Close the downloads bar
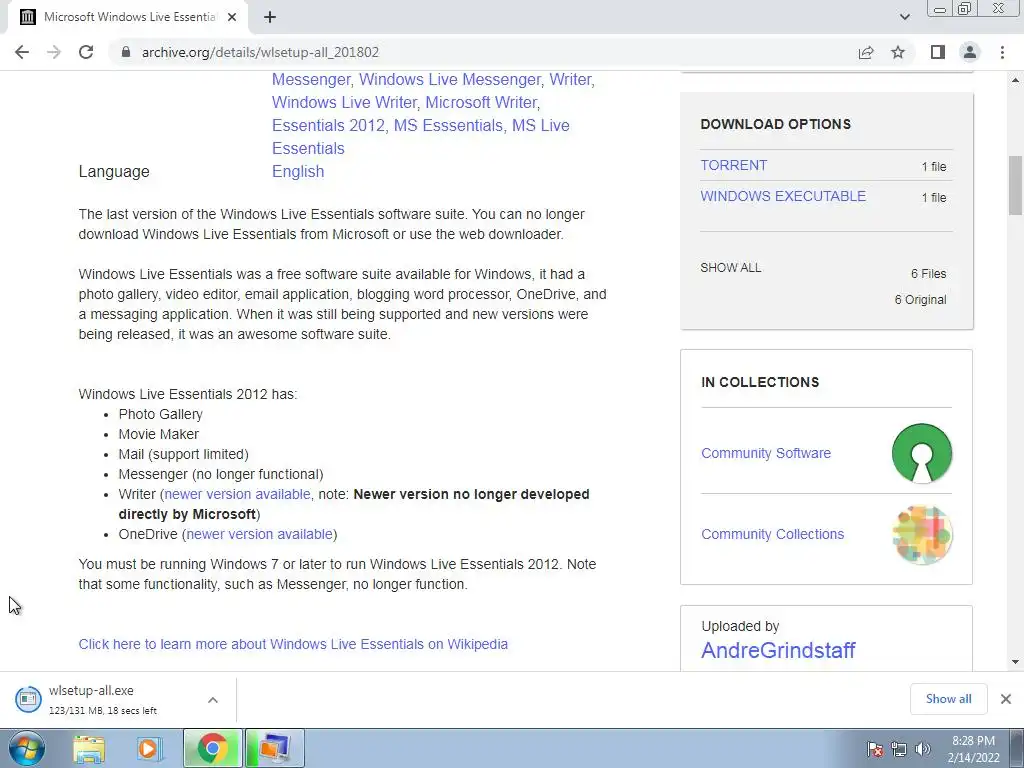Screen dimensions: 1024x768 pos(1006,699)
